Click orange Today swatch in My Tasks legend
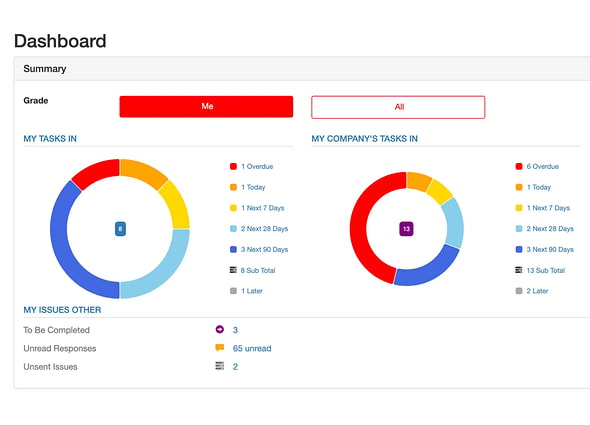The height and width of the screenshot is (425, 590). pos(233,187)
